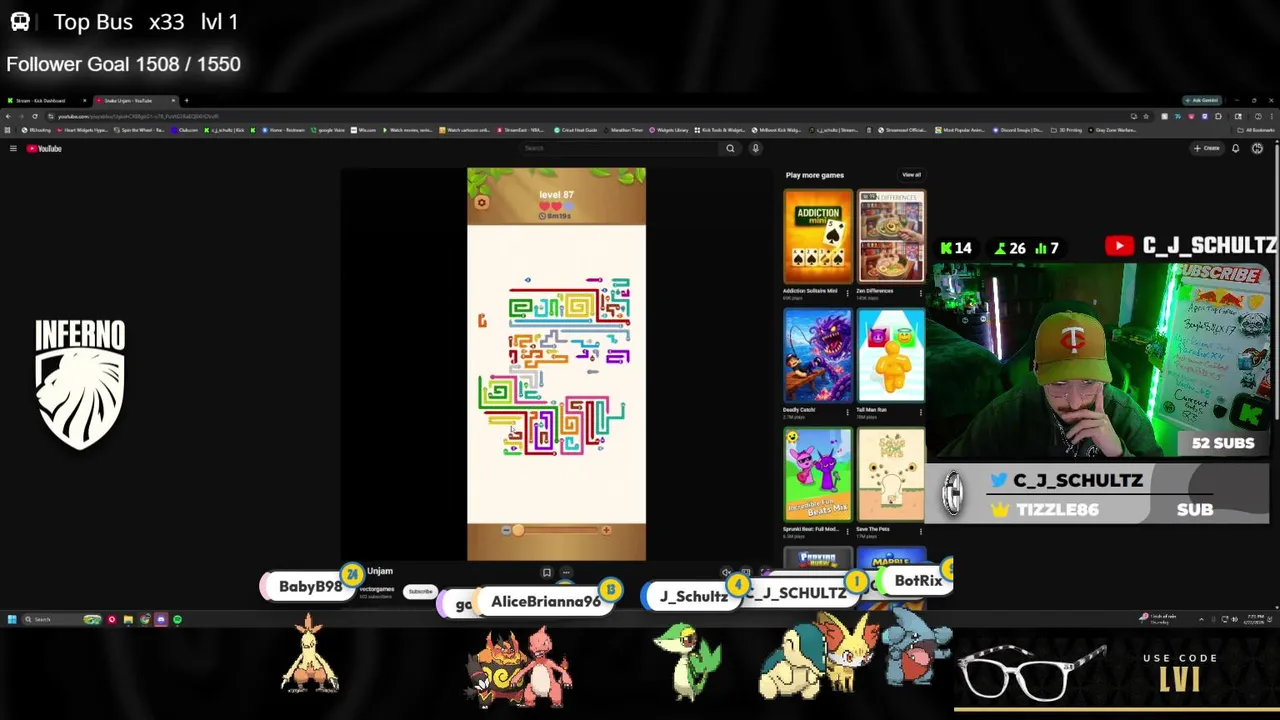Open Save The Pets game thumbnail
This screenshot has width=1280, height=720.
coord(891,475)
